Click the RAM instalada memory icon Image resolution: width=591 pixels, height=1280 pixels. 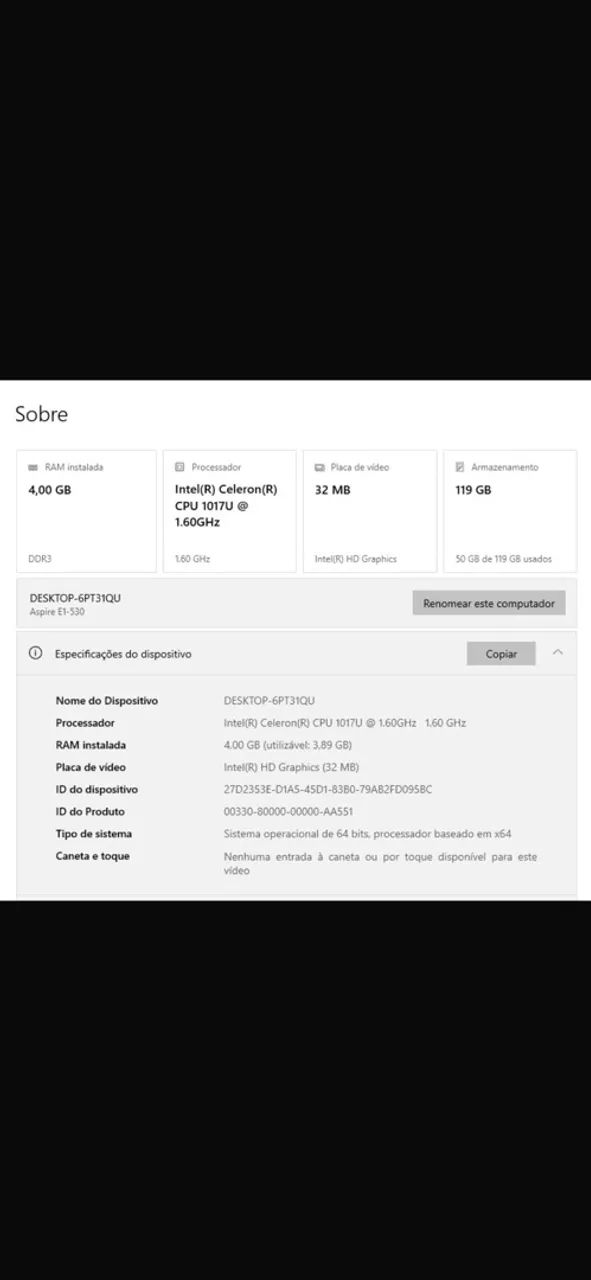(x=33, y=467)
